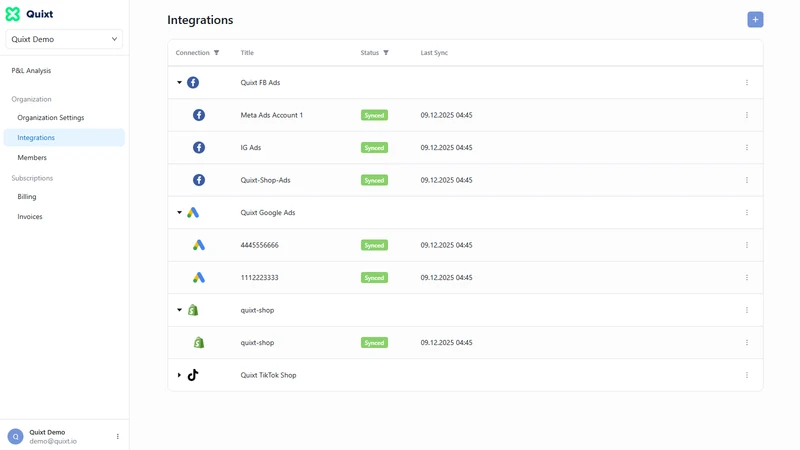Click Facebook icon beside Meta Ads Account 1
This screenshot has width=800, height=450.
click(199, 115)
